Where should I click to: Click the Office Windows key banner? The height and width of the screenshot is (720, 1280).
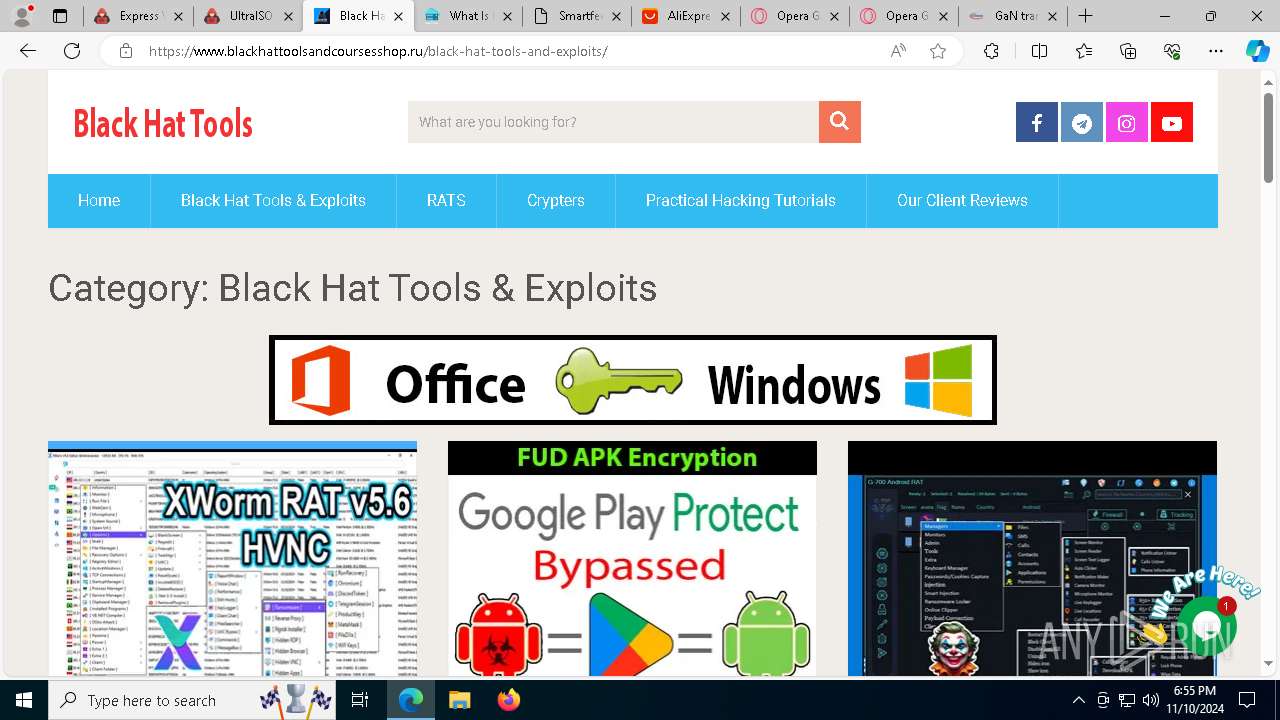[x=633, y=380]
